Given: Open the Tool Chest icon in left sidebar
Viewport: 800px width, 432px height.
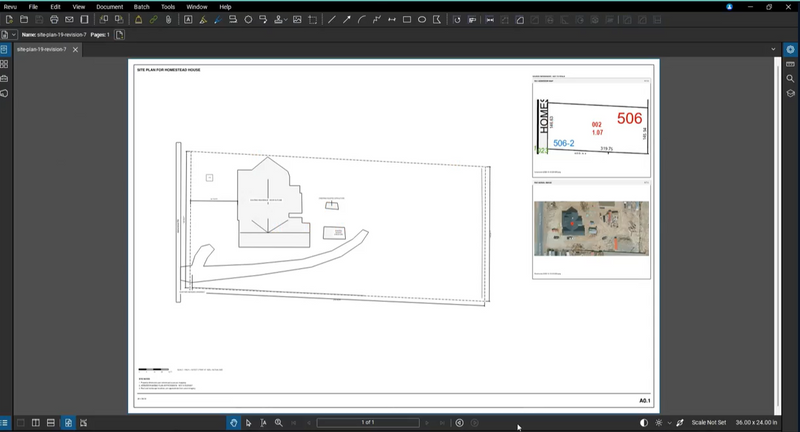Looking at the screenshot, I should [4, 79].
